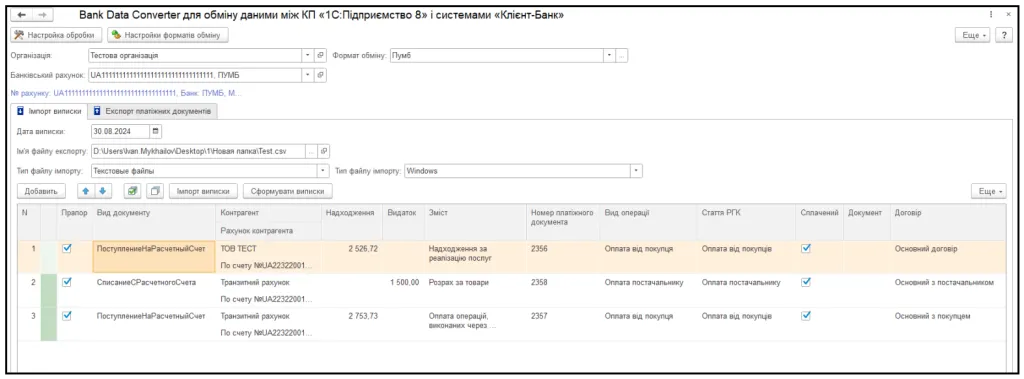Expand the Організація dropdown

coord(308,56)
